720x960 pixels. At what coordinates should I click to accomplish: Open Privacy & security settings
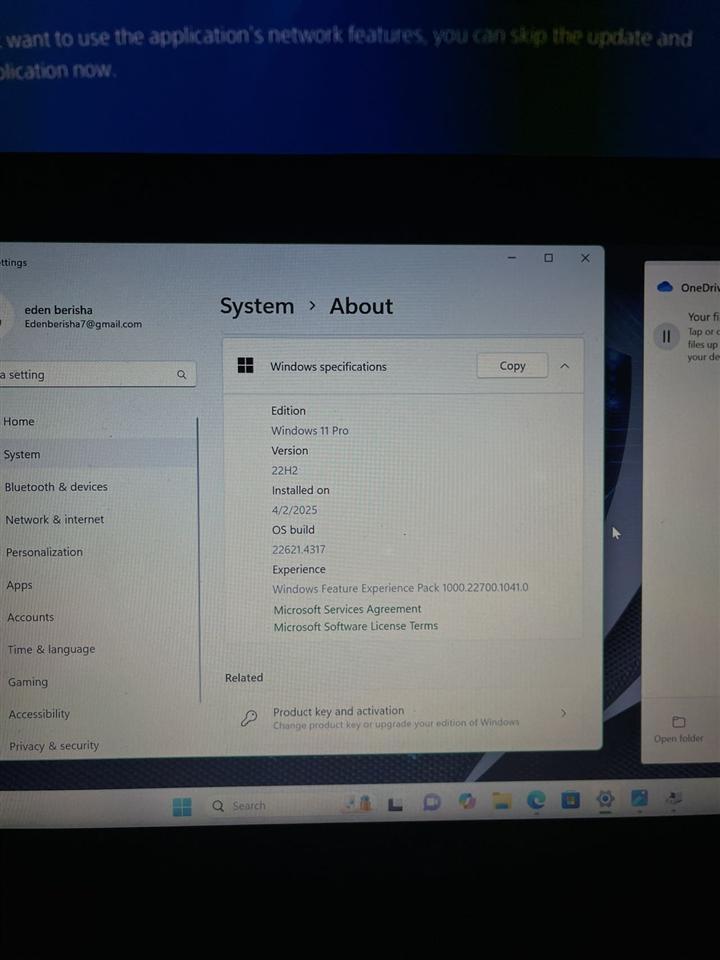point(98,746)
